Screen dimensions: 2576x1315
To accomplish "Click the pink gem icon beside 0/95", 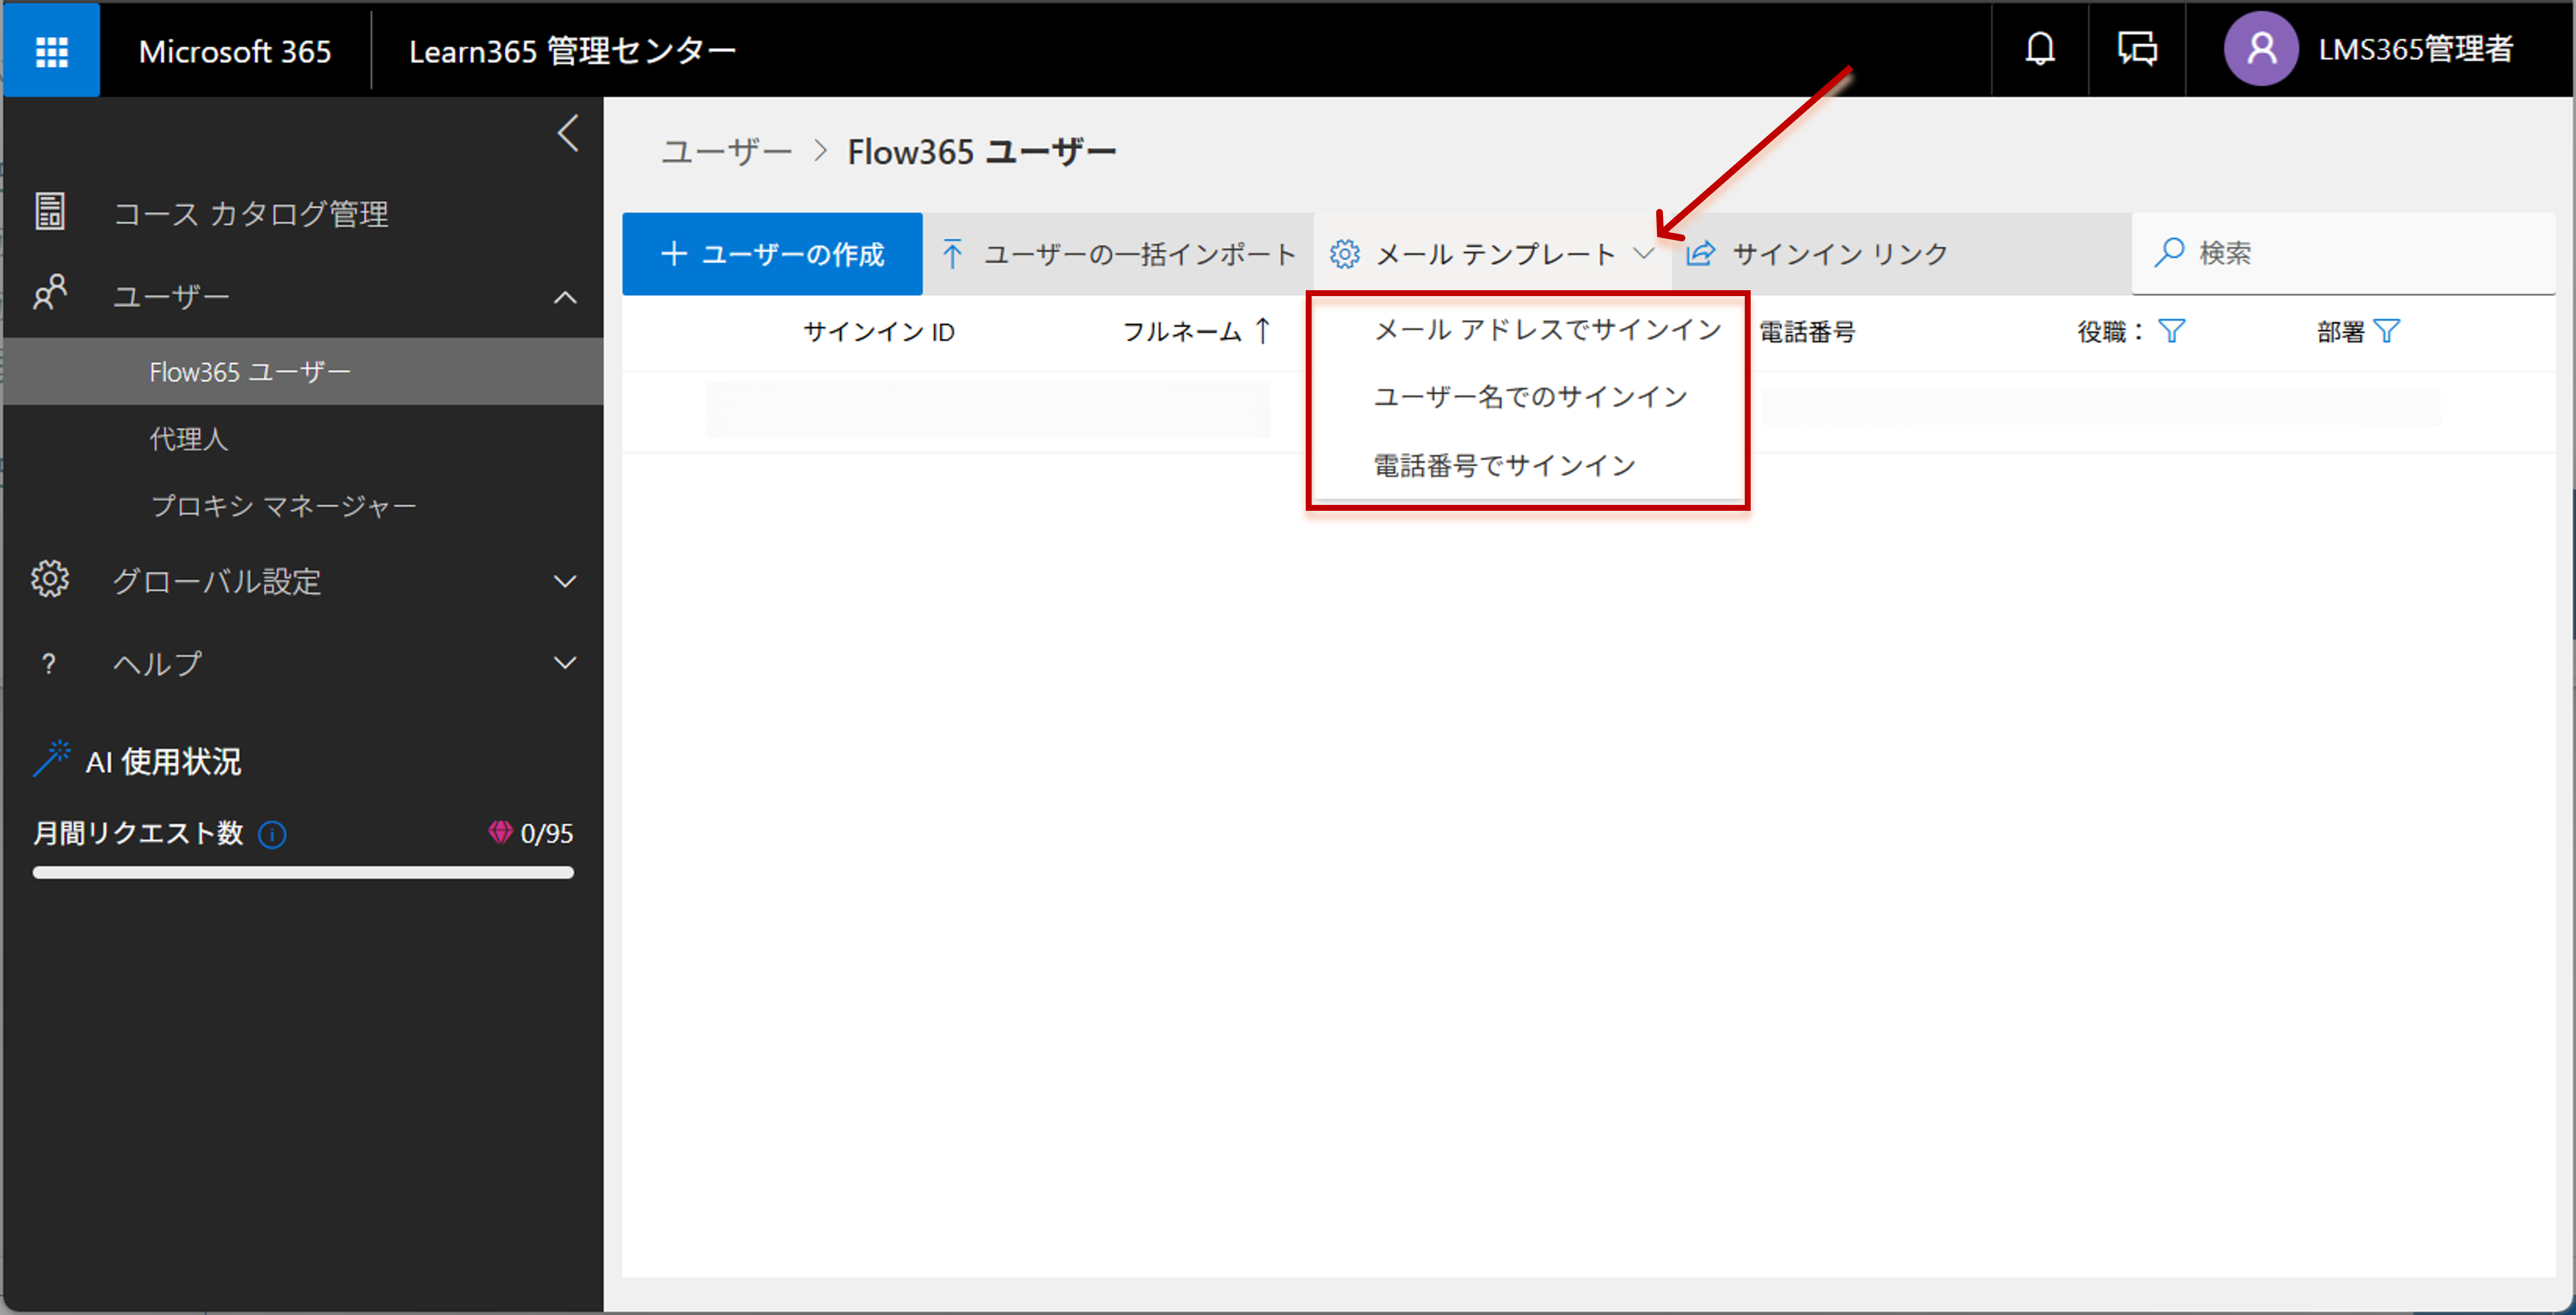I will pyautogui.click(x=500, y=832).
